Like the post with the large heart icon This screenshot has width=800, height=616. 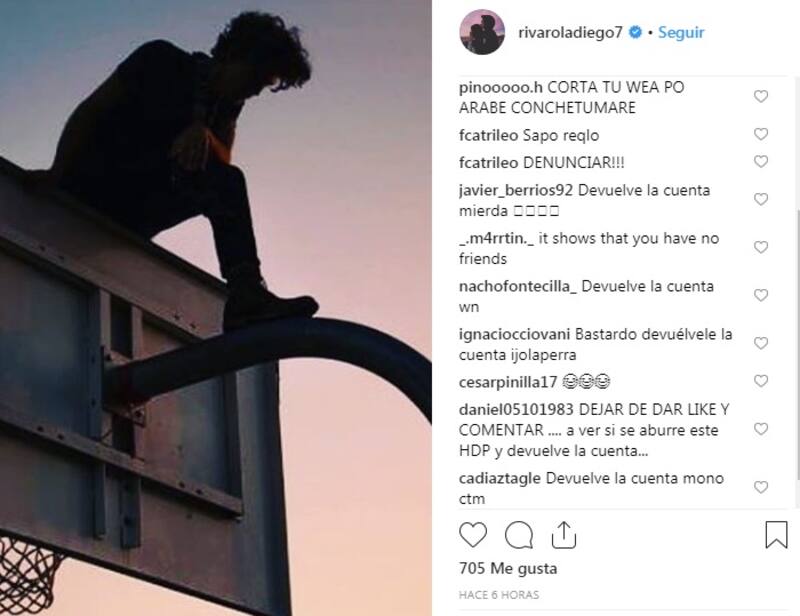[473, 535]
